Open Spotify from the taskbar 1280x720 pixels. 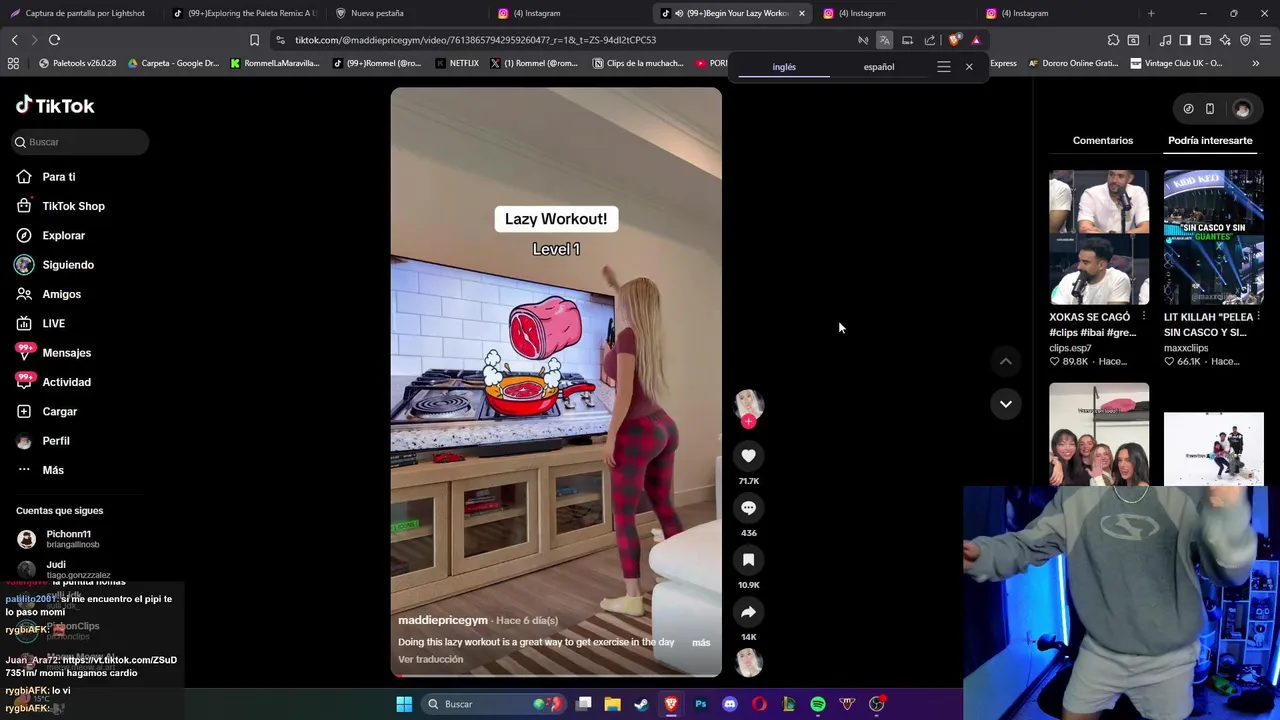click(818, 704)
